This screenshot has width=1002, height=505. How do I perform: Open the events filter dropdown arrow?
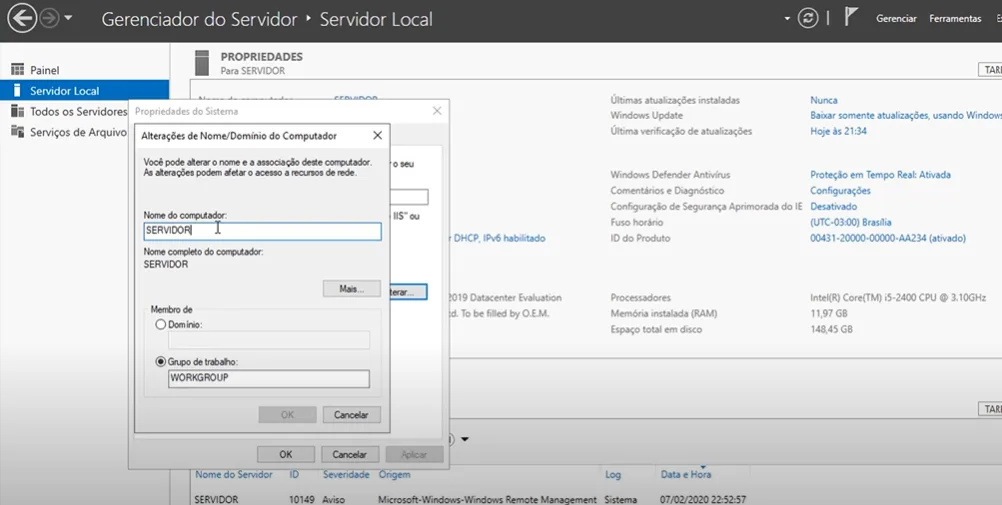pos(465,439)
